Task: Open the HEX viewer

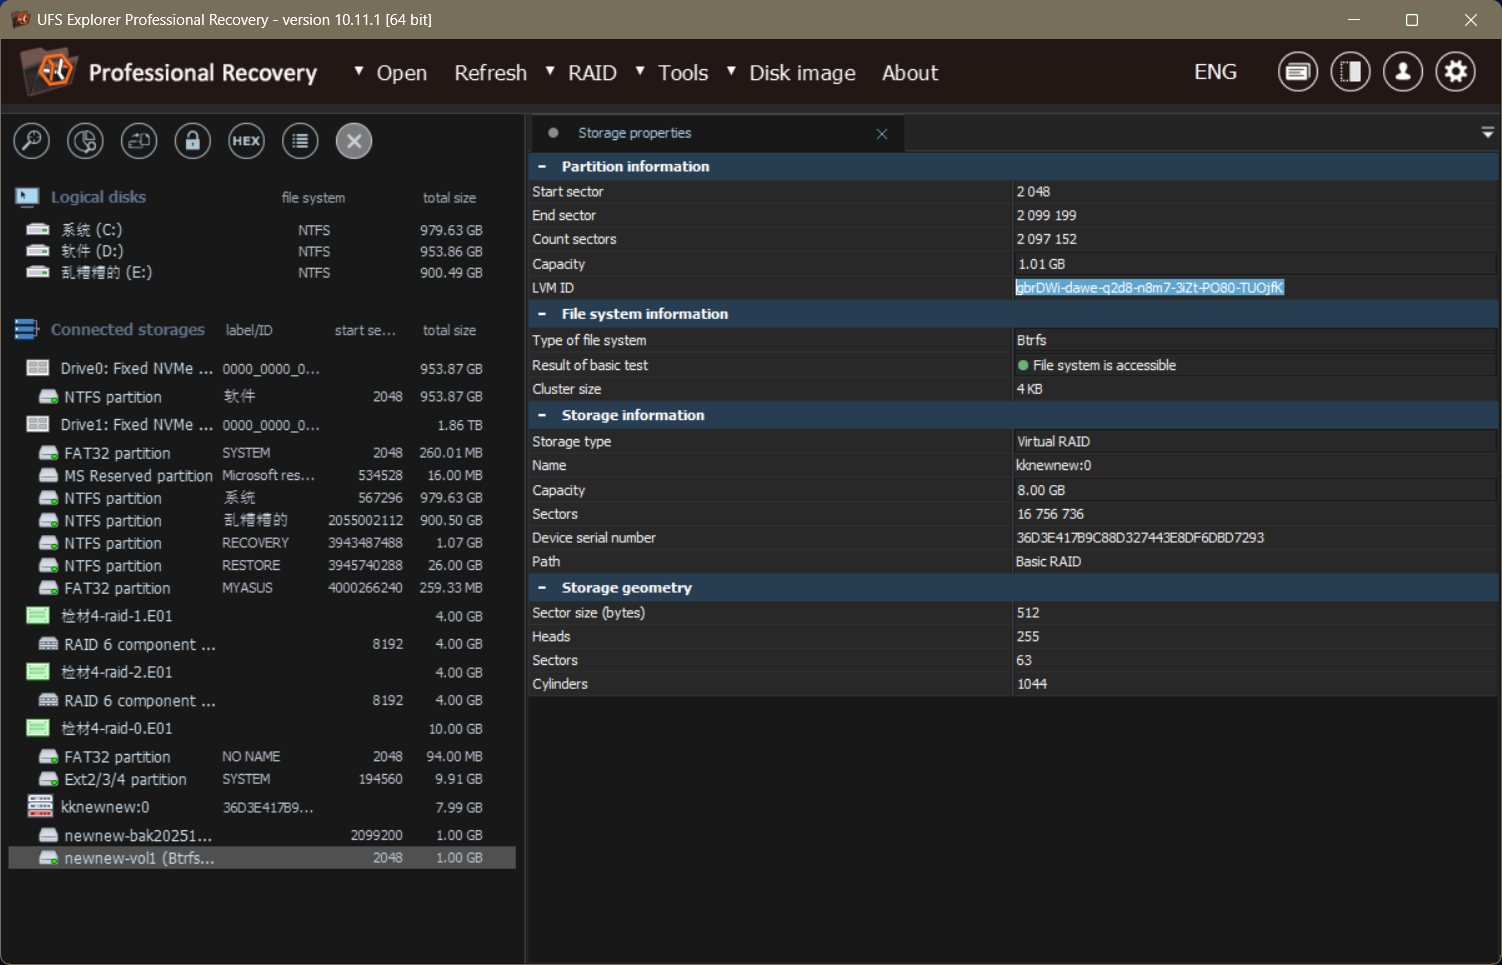Action: [x=246, y=141]
